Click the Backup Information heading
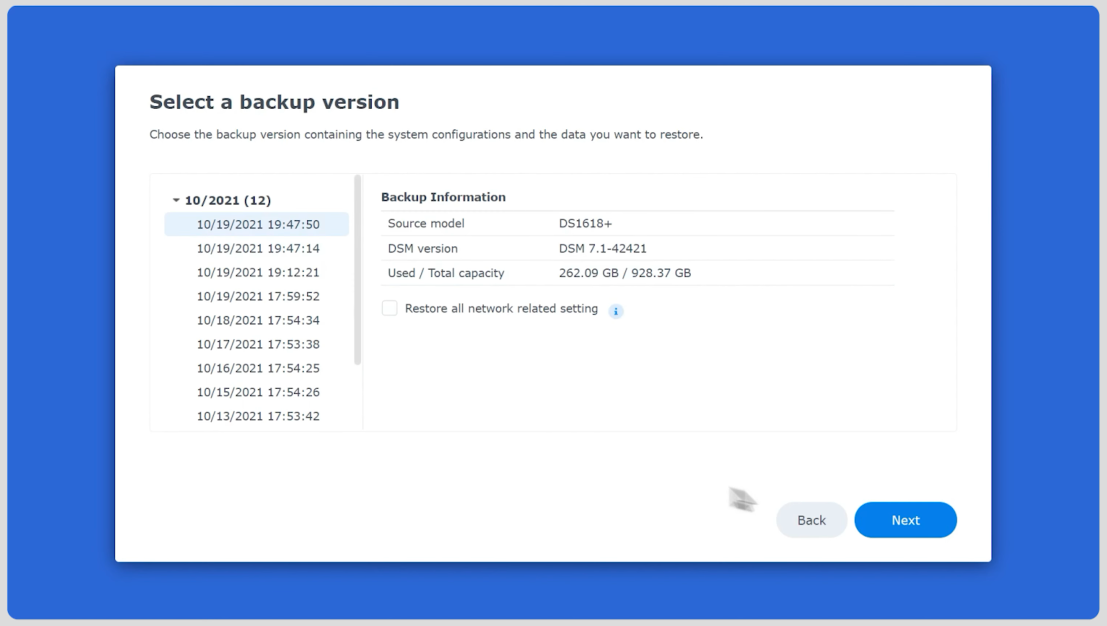This screenshot has width=1107, height=626. (x=443, y=197)
